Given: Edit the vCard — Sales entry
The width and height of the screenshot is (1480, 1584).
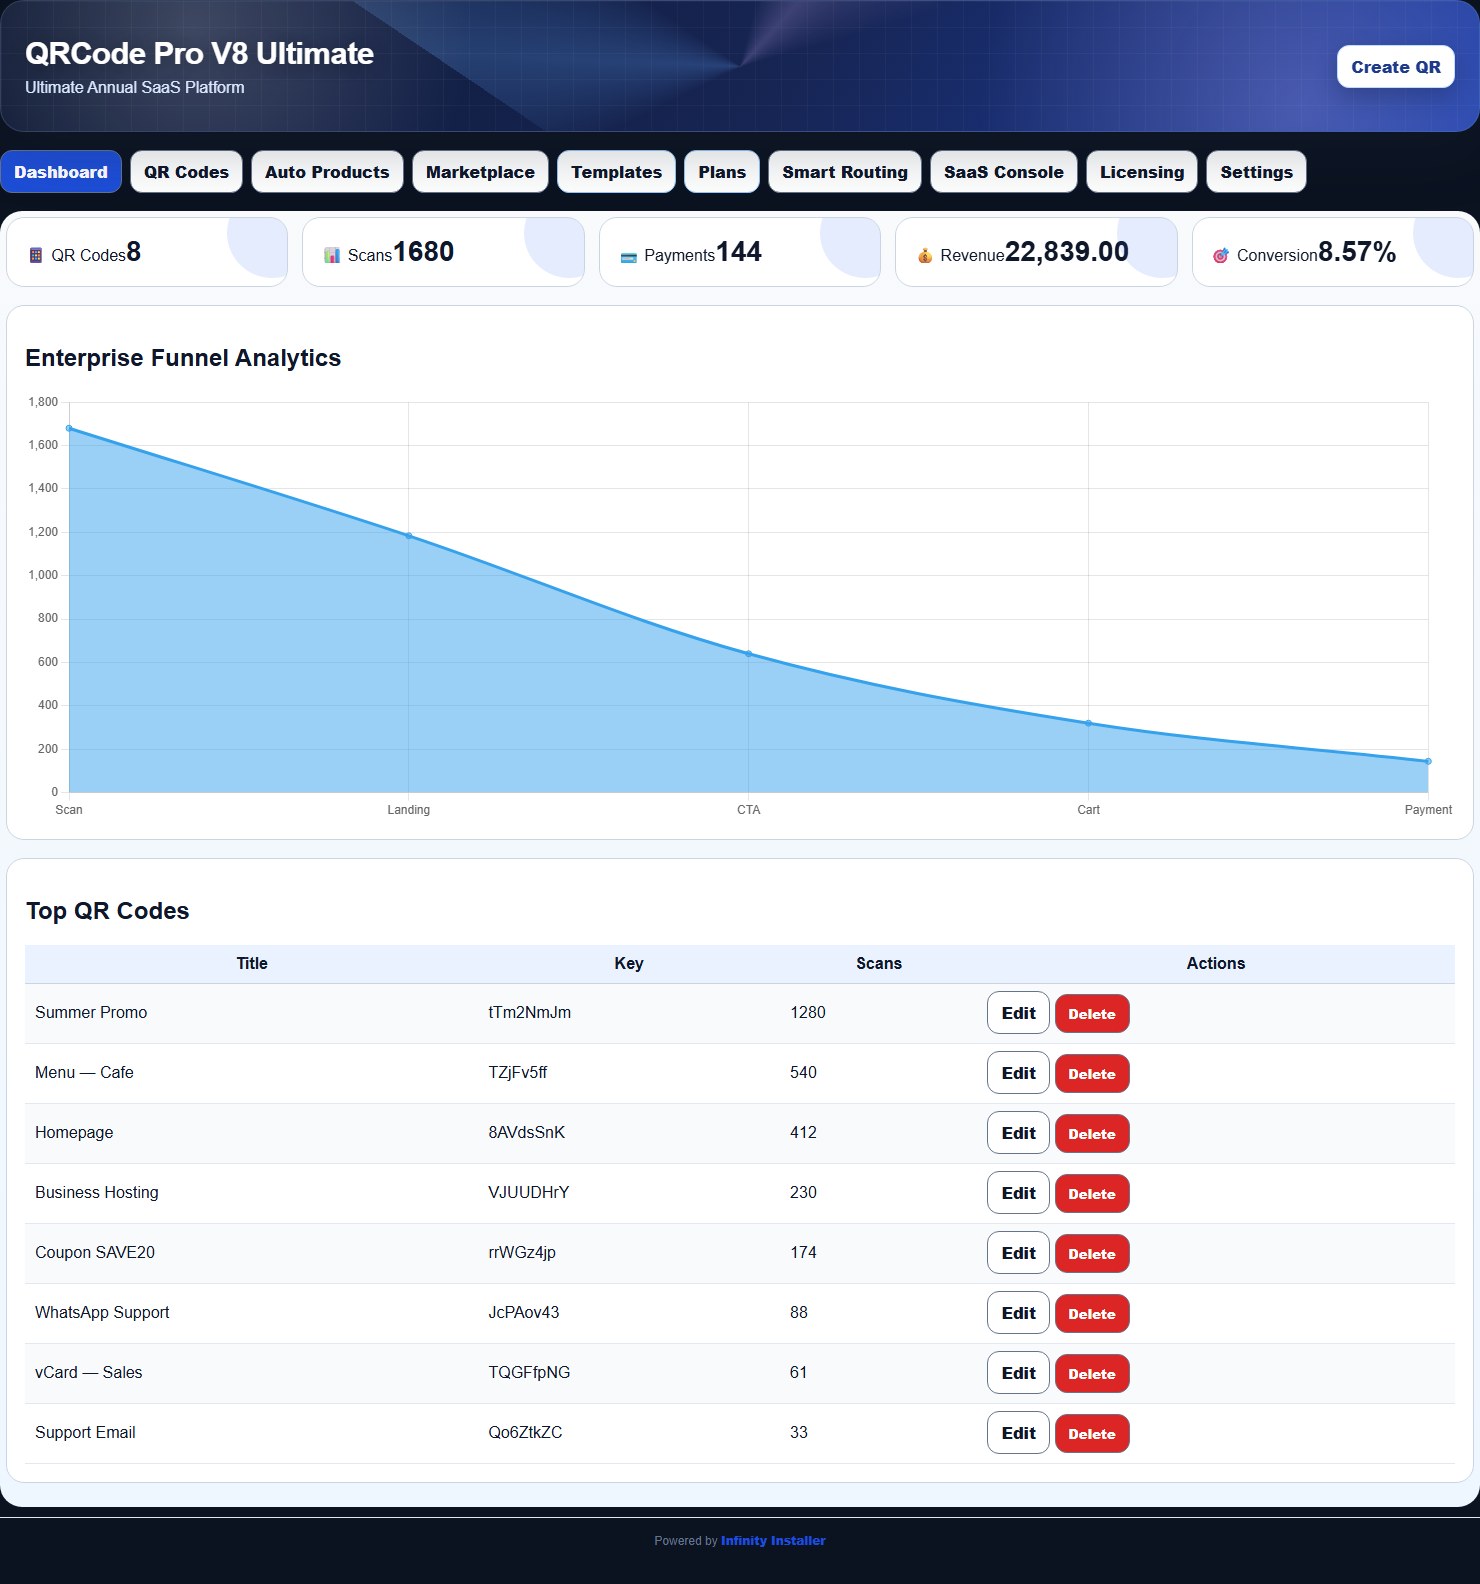Looking at the screenshot, I should (1018, 1373).
